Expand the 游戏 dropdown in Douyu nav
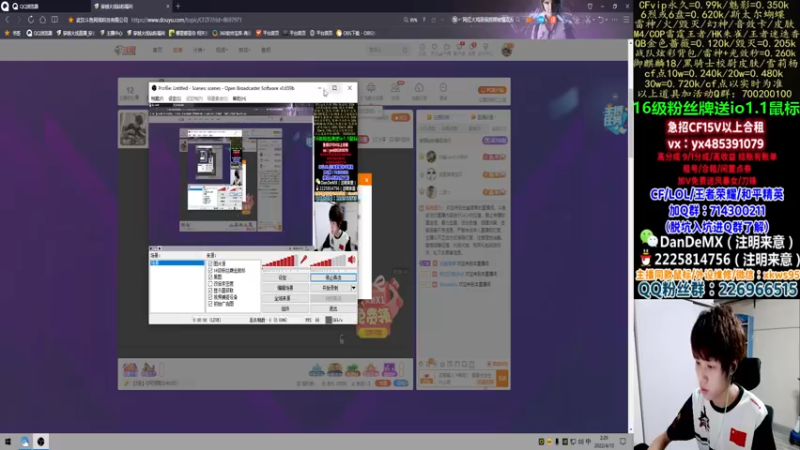Screen dimensions: 800x450 click(244, 50)
